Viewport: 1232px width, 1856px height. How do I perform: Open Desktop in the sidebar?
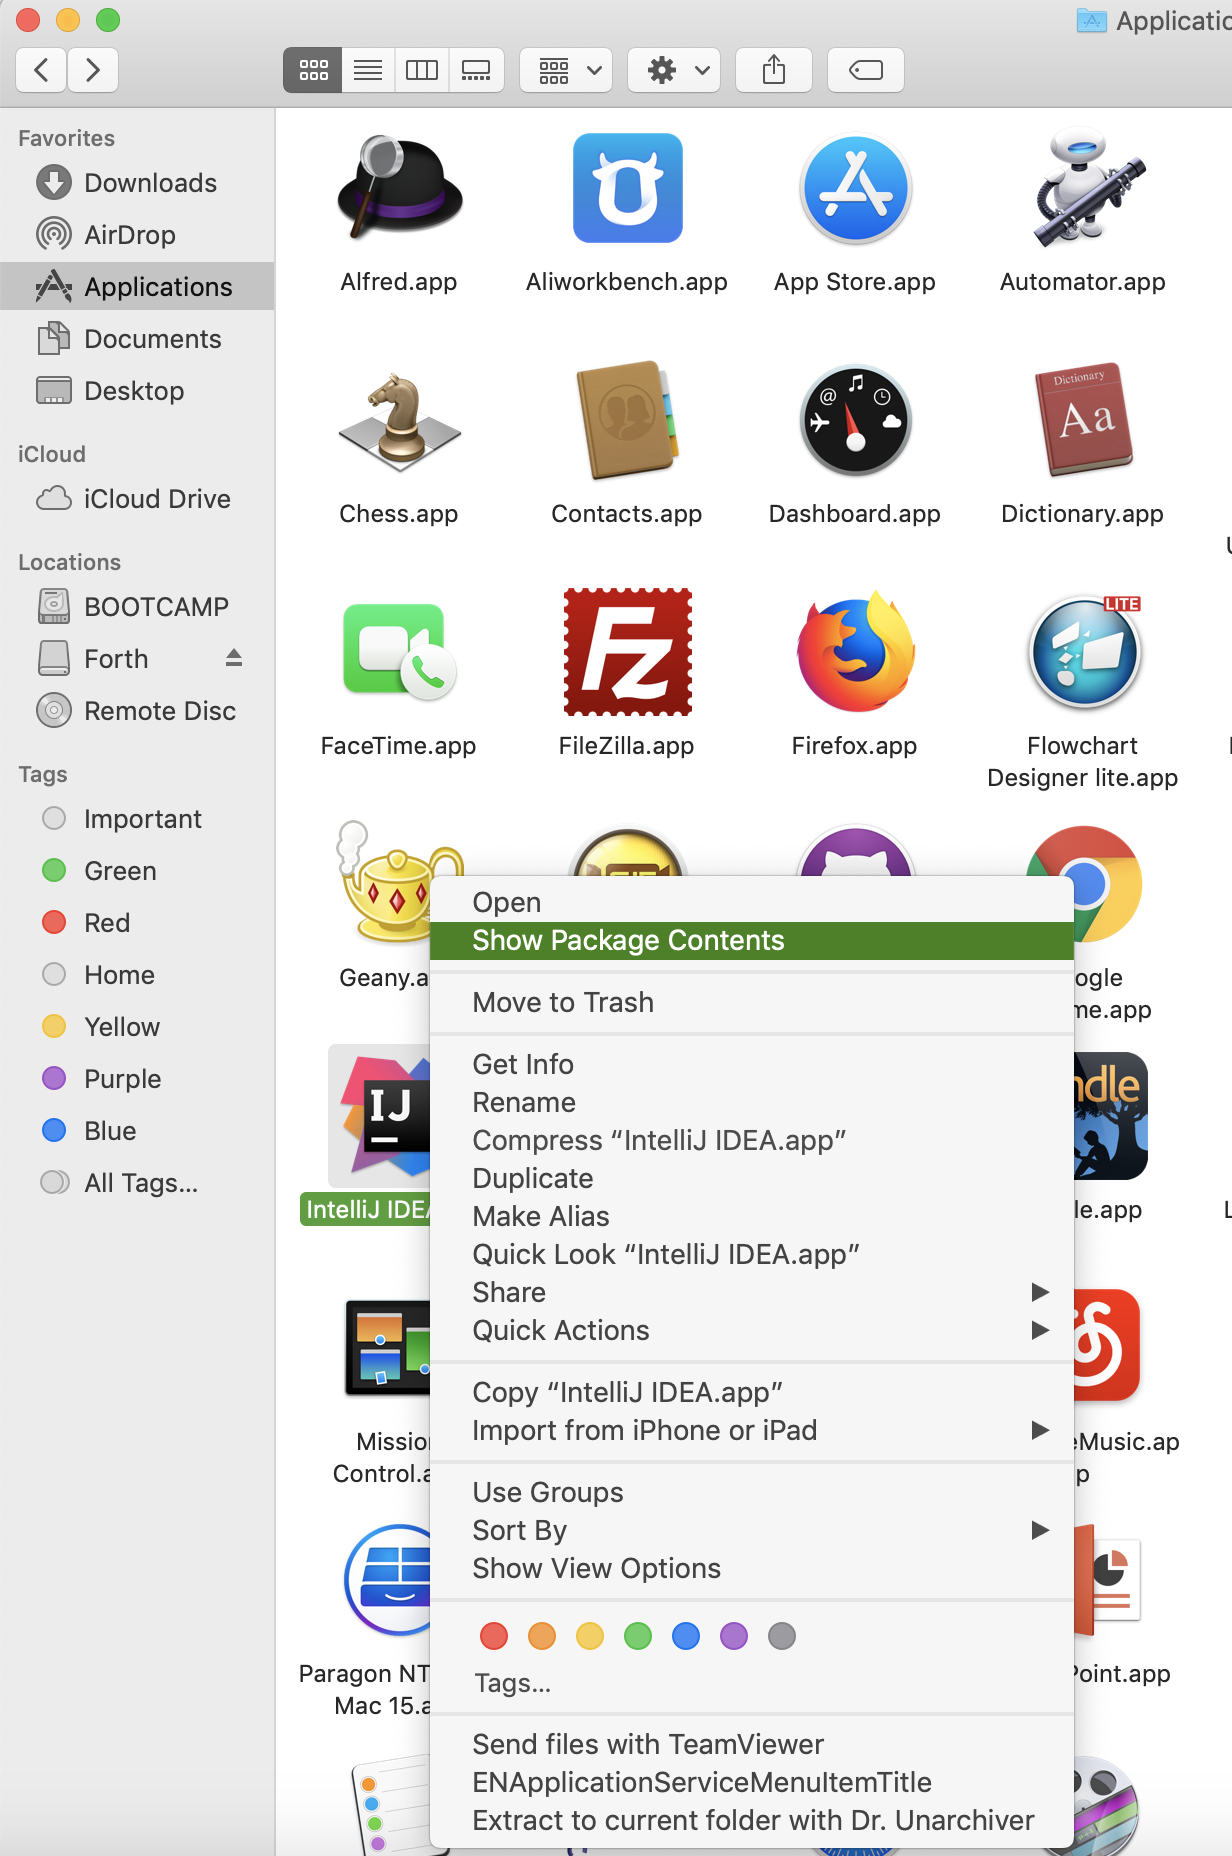click(x=137, y=390)
